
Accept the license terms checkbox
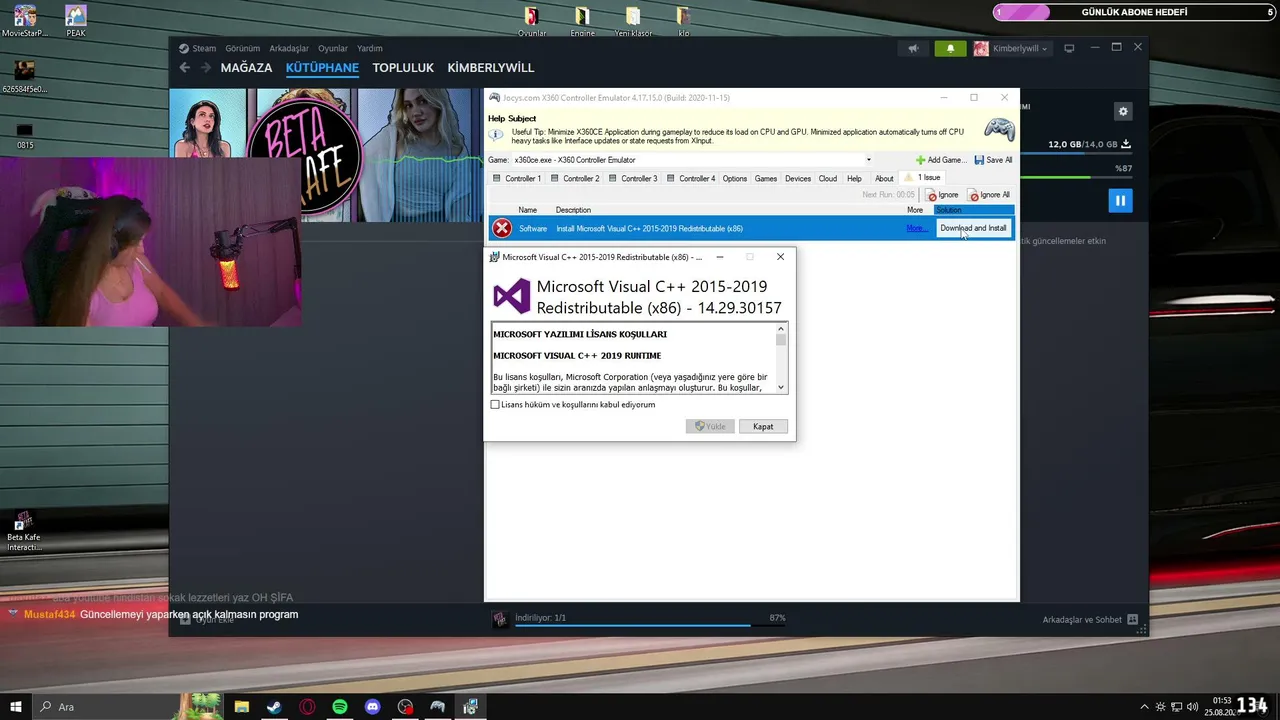tap(495, 405)
